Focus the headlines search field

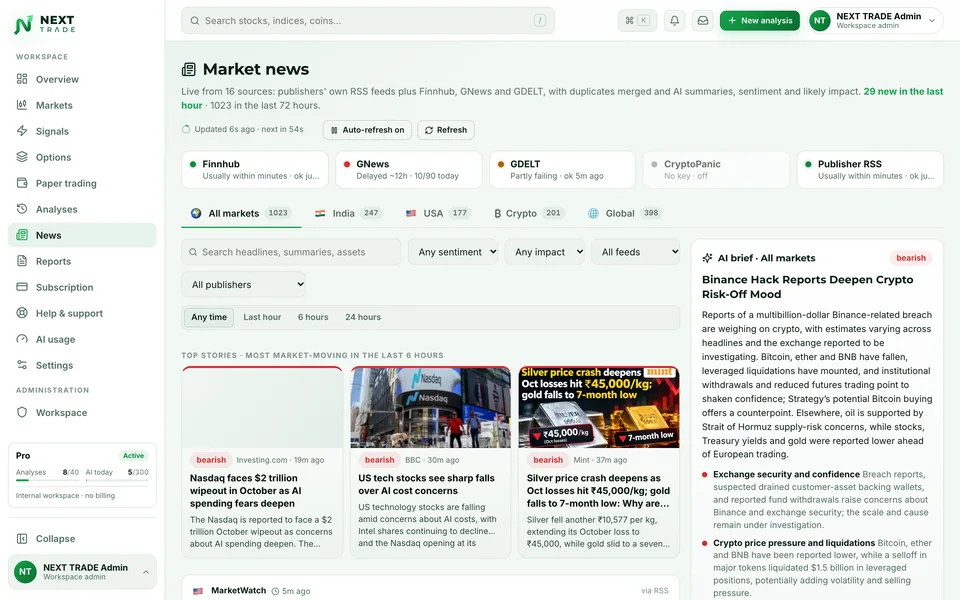pos(291,252)
